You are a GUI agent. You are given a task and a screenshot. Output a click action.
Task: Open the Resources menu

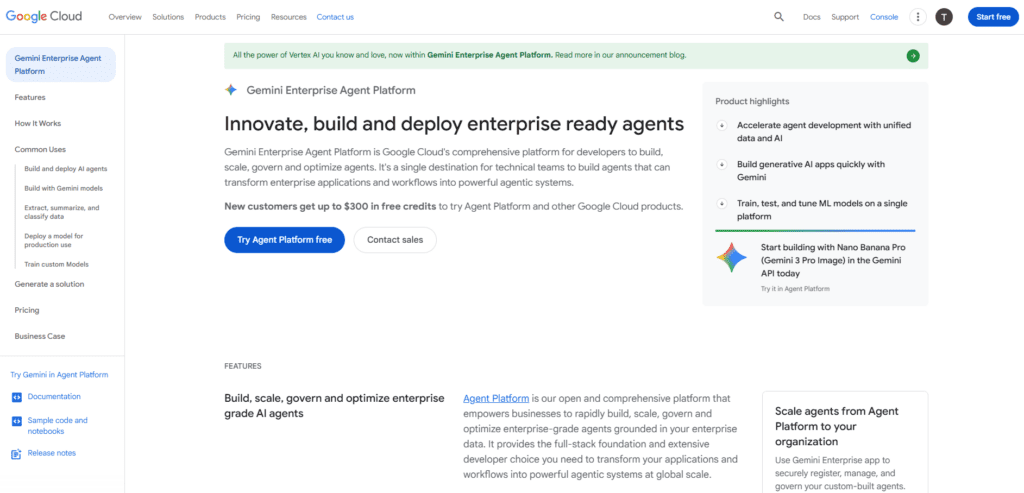coord(289,17)
